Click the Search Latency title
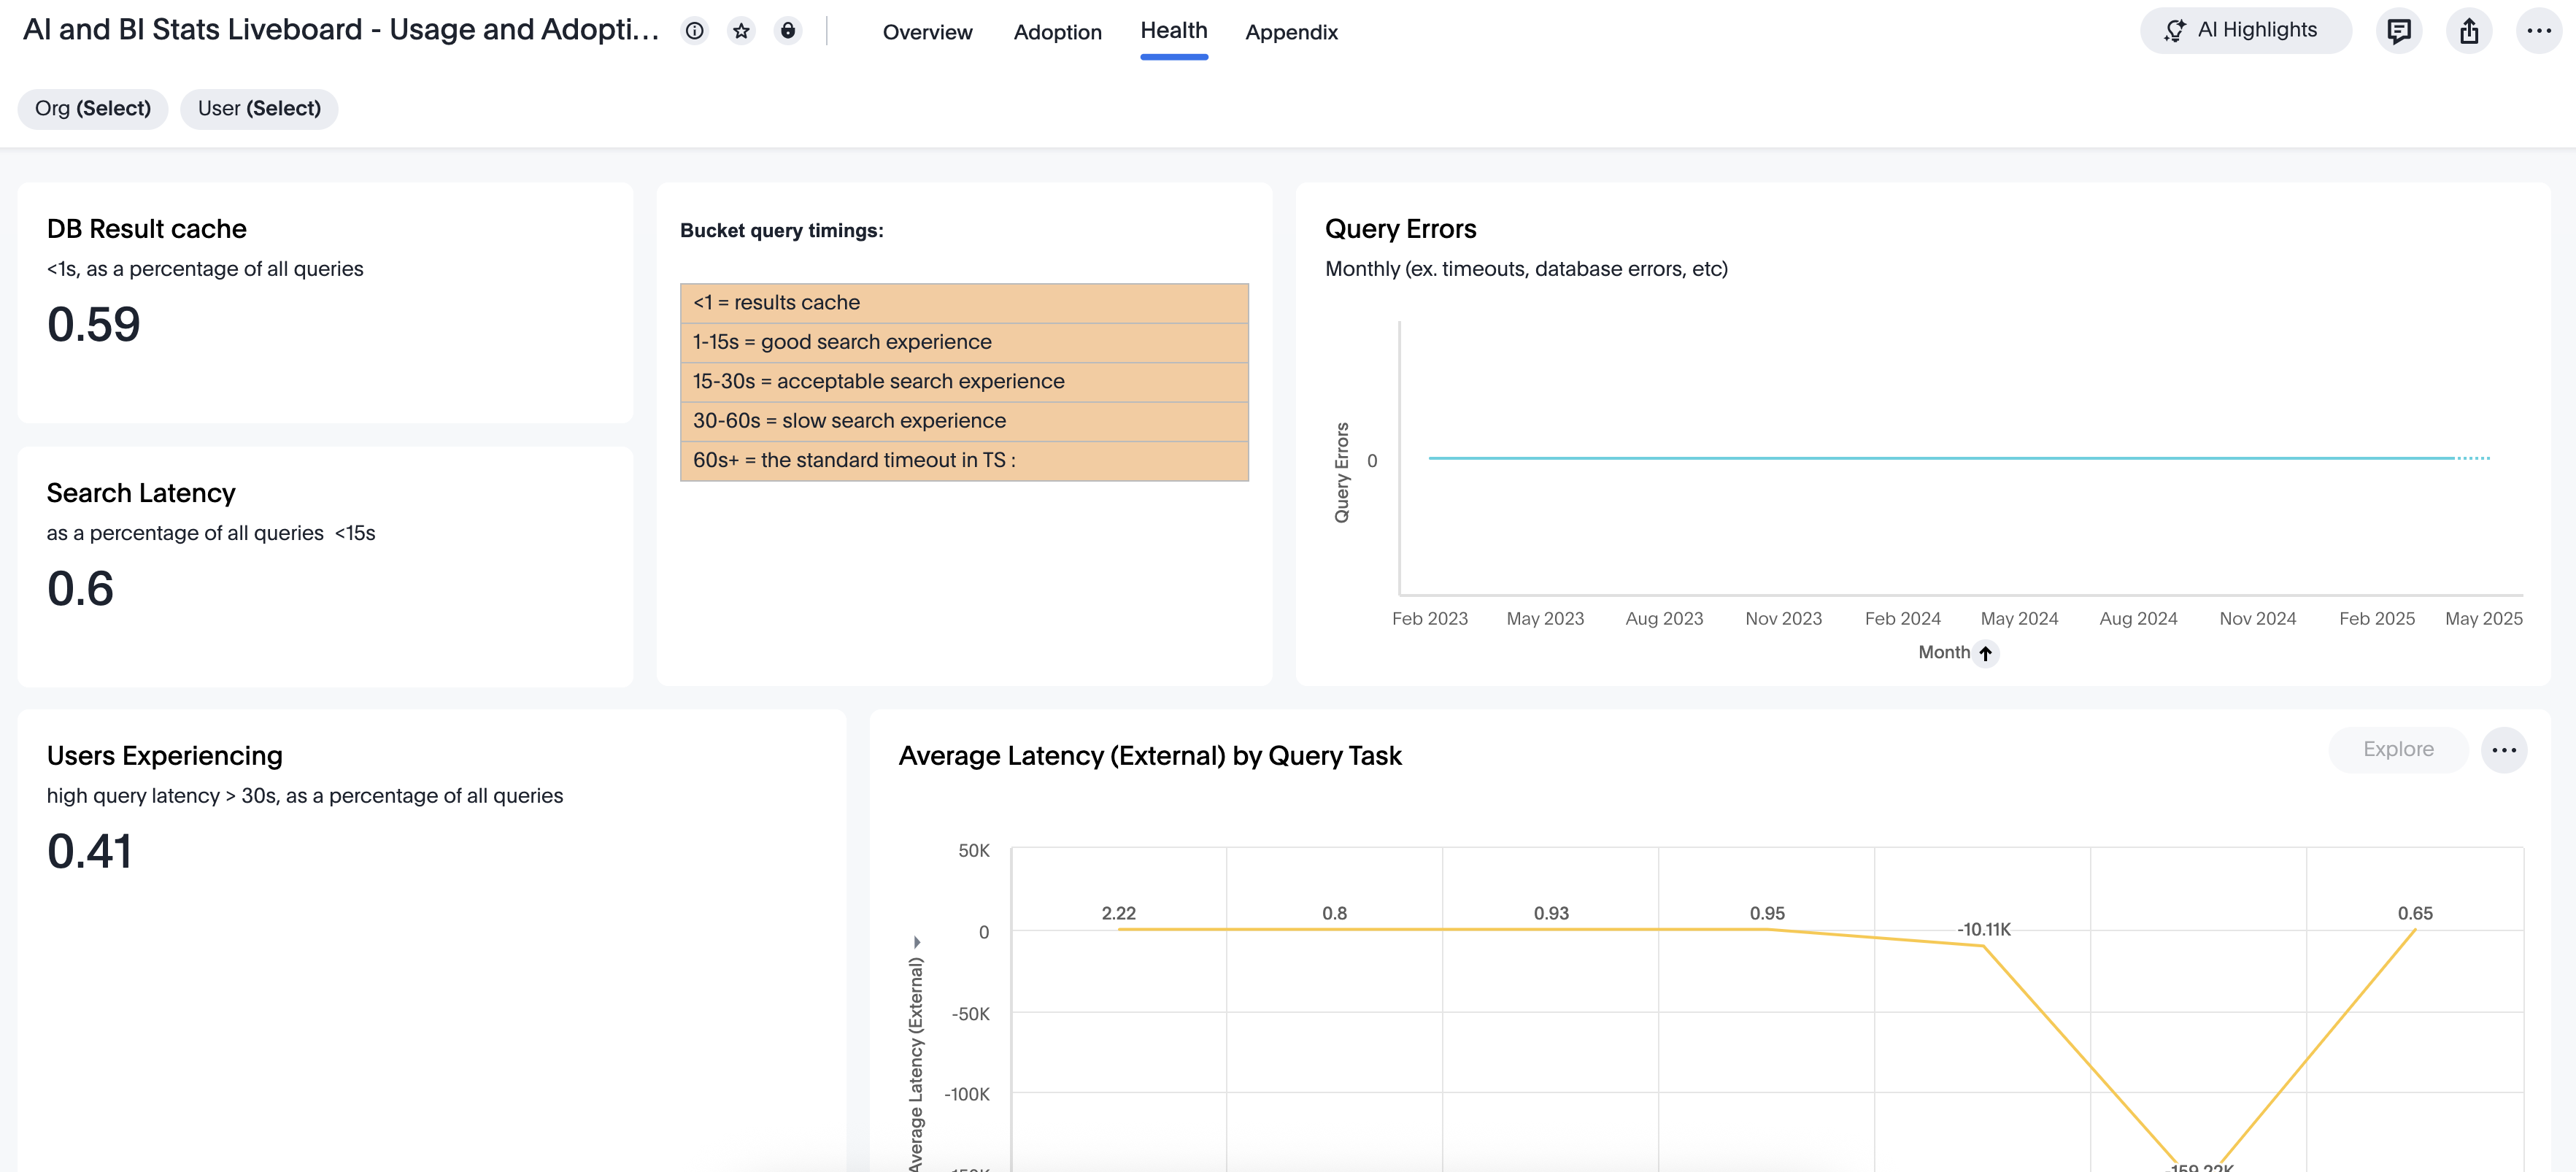 coord(141,493)
